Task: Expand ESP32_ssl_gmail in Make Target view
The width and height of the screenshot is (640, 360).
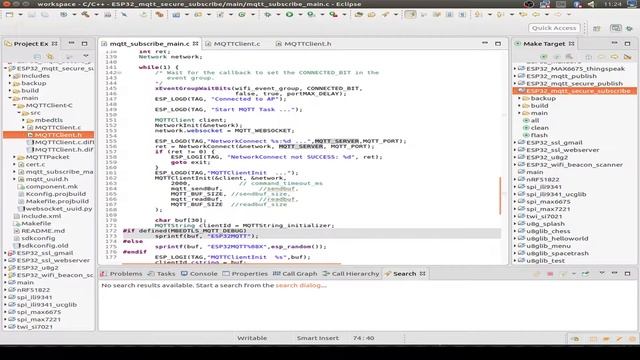Action: pyautogui.click(x=515, y=142)
